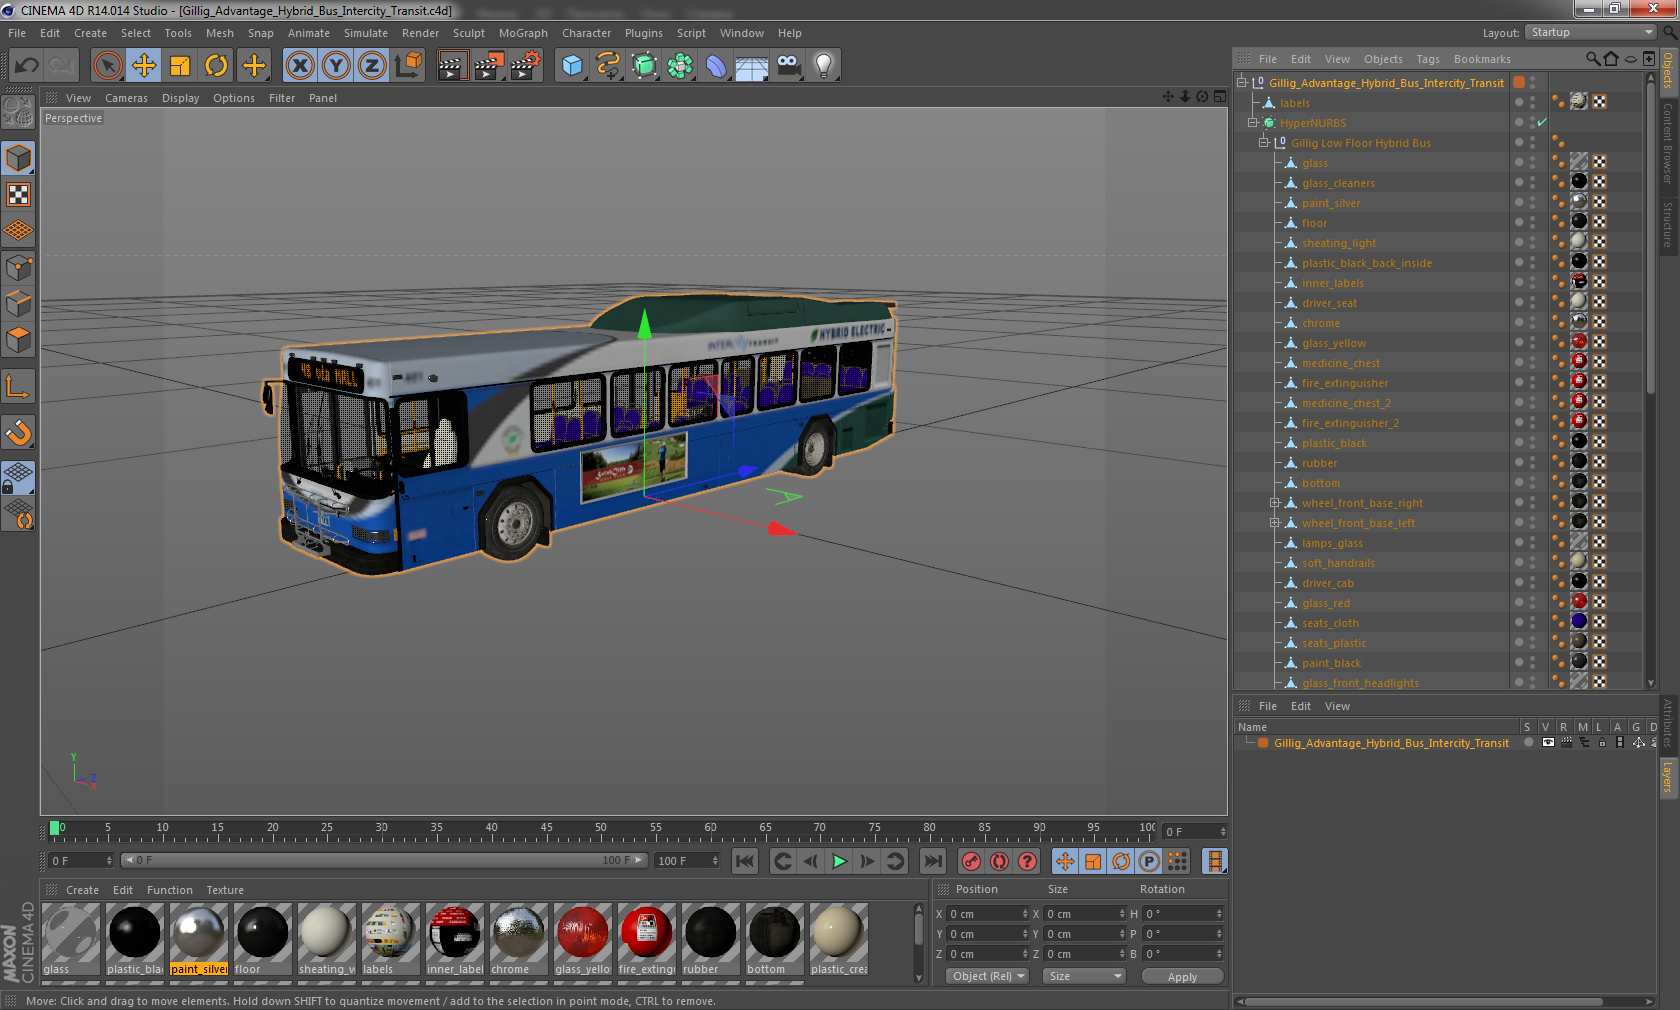Viewport: 1680px width, 1010px height.
Task: Switch to Edges mode
Action: (x=19, y=303)
